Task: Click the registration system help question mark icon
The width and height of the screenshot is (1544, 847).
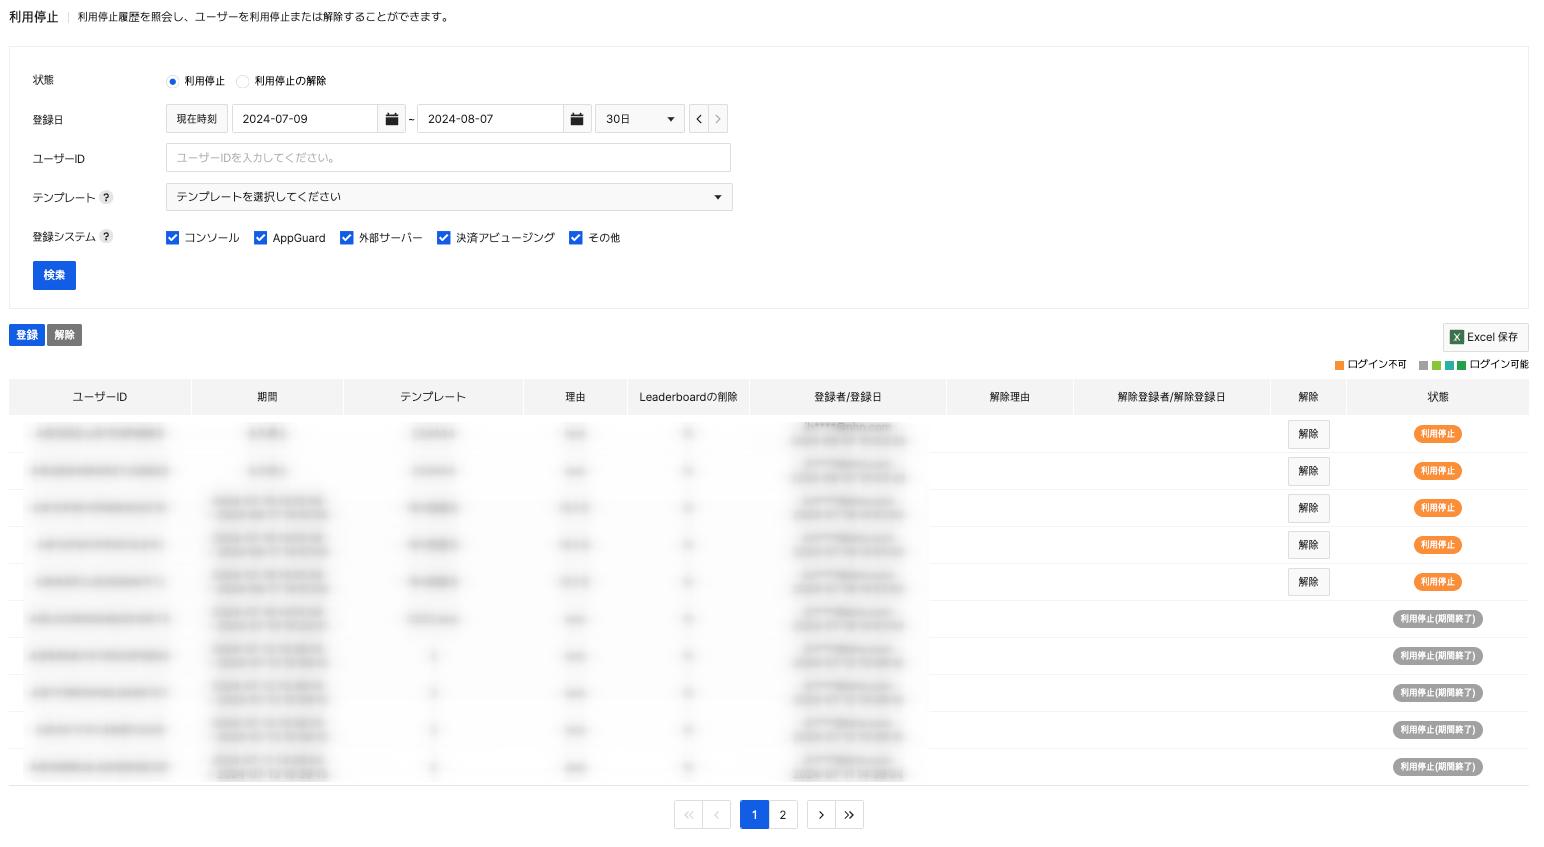Action: click(106, 236)
